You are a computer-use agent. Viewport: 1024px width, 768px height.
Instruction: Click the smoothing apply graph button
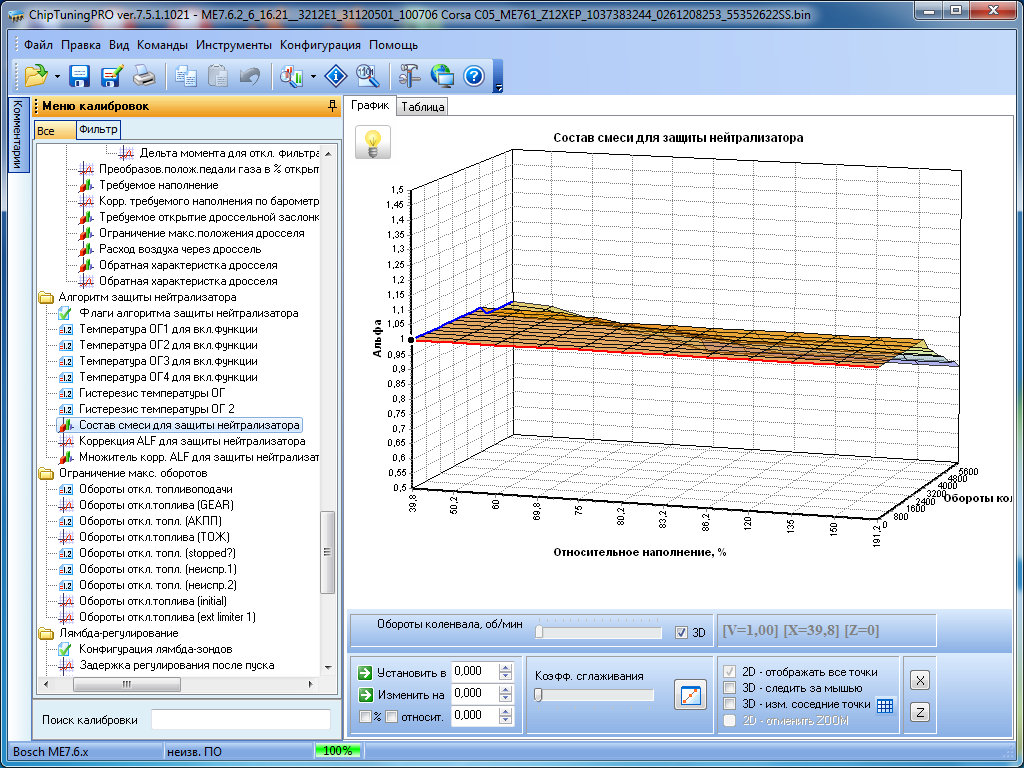tap(690, 693)
